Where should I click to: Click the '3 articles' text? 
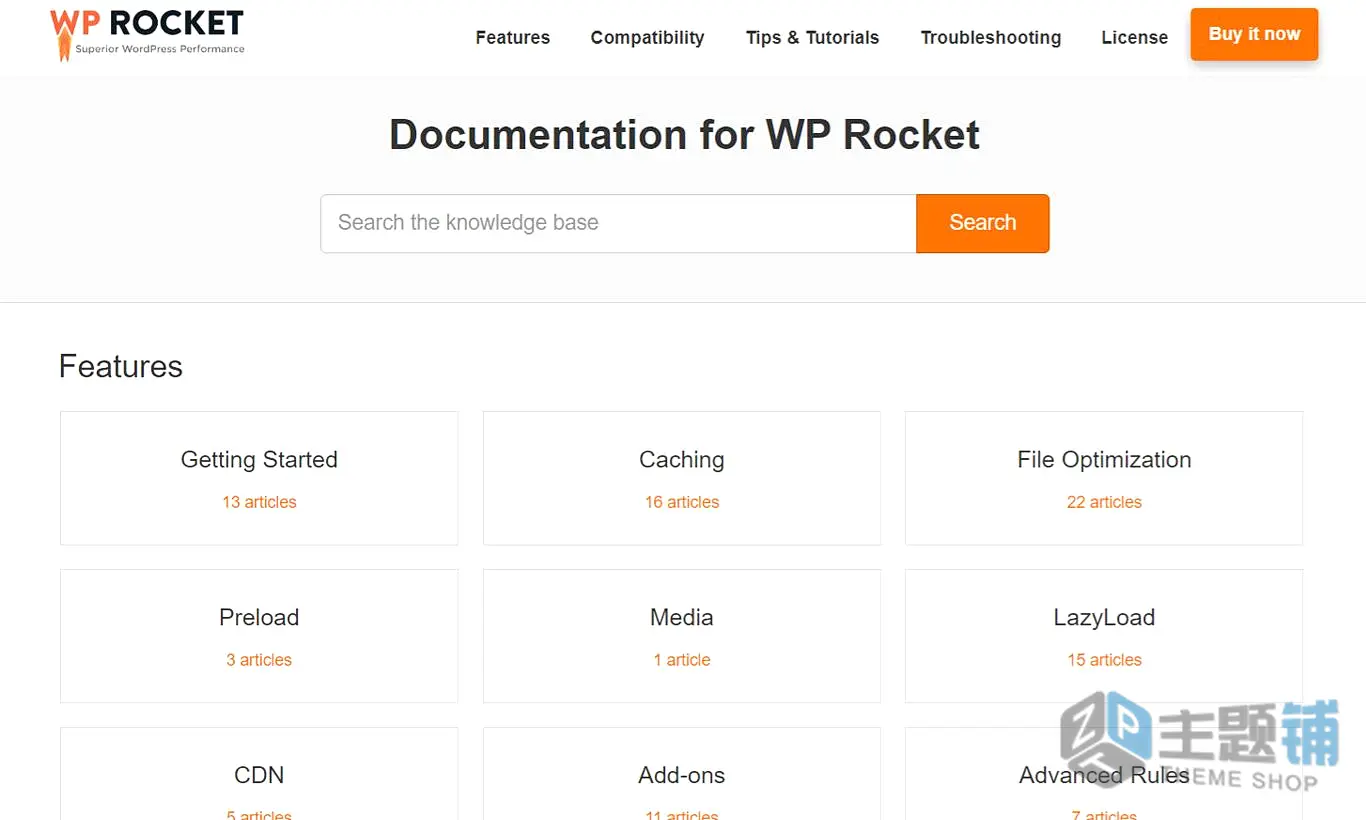(259, 660)
